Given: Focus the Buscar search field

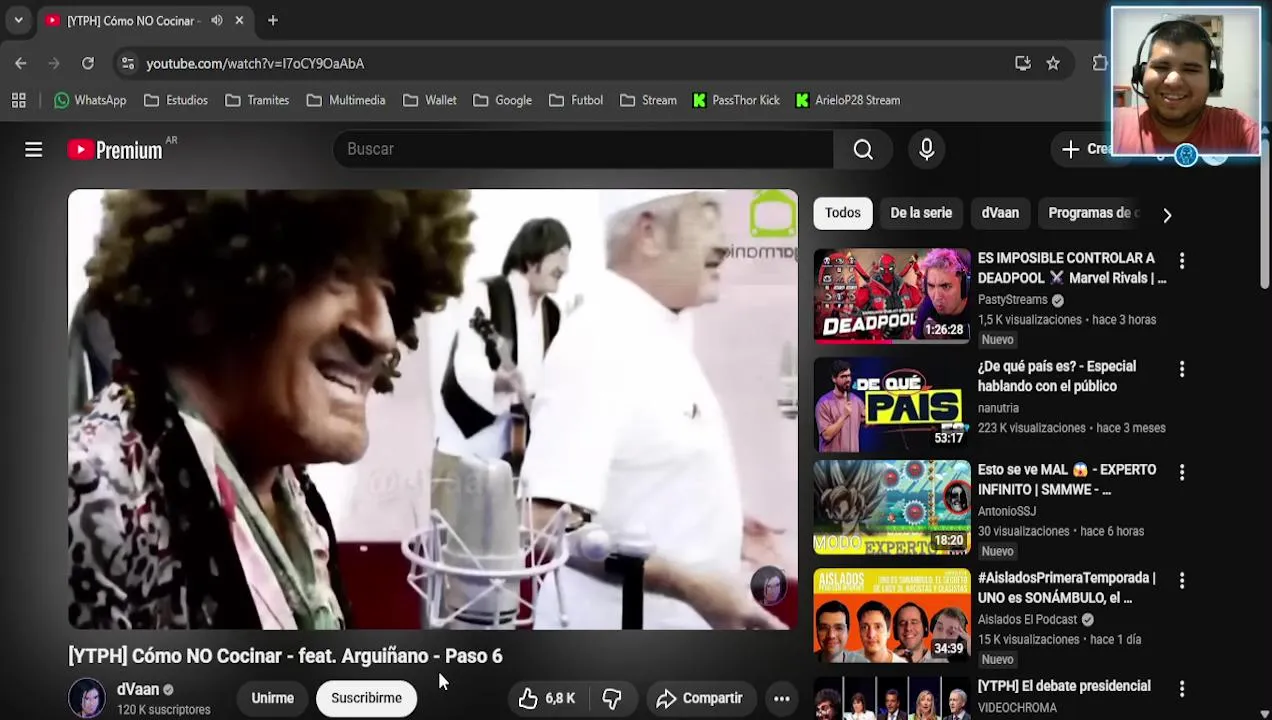Looking at the screenshot, I should [583, 149].
